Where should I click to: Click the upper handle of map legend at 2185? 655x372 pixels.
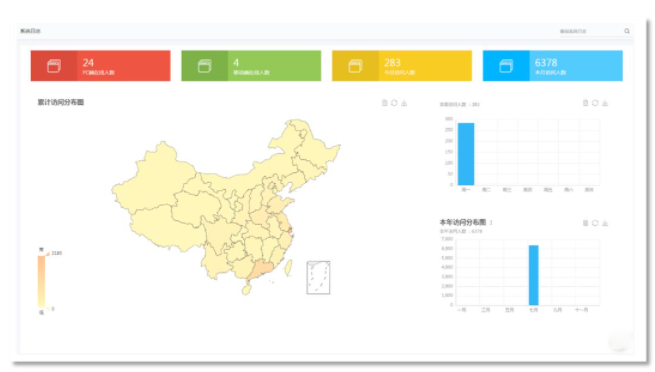(x=48, y=254)
